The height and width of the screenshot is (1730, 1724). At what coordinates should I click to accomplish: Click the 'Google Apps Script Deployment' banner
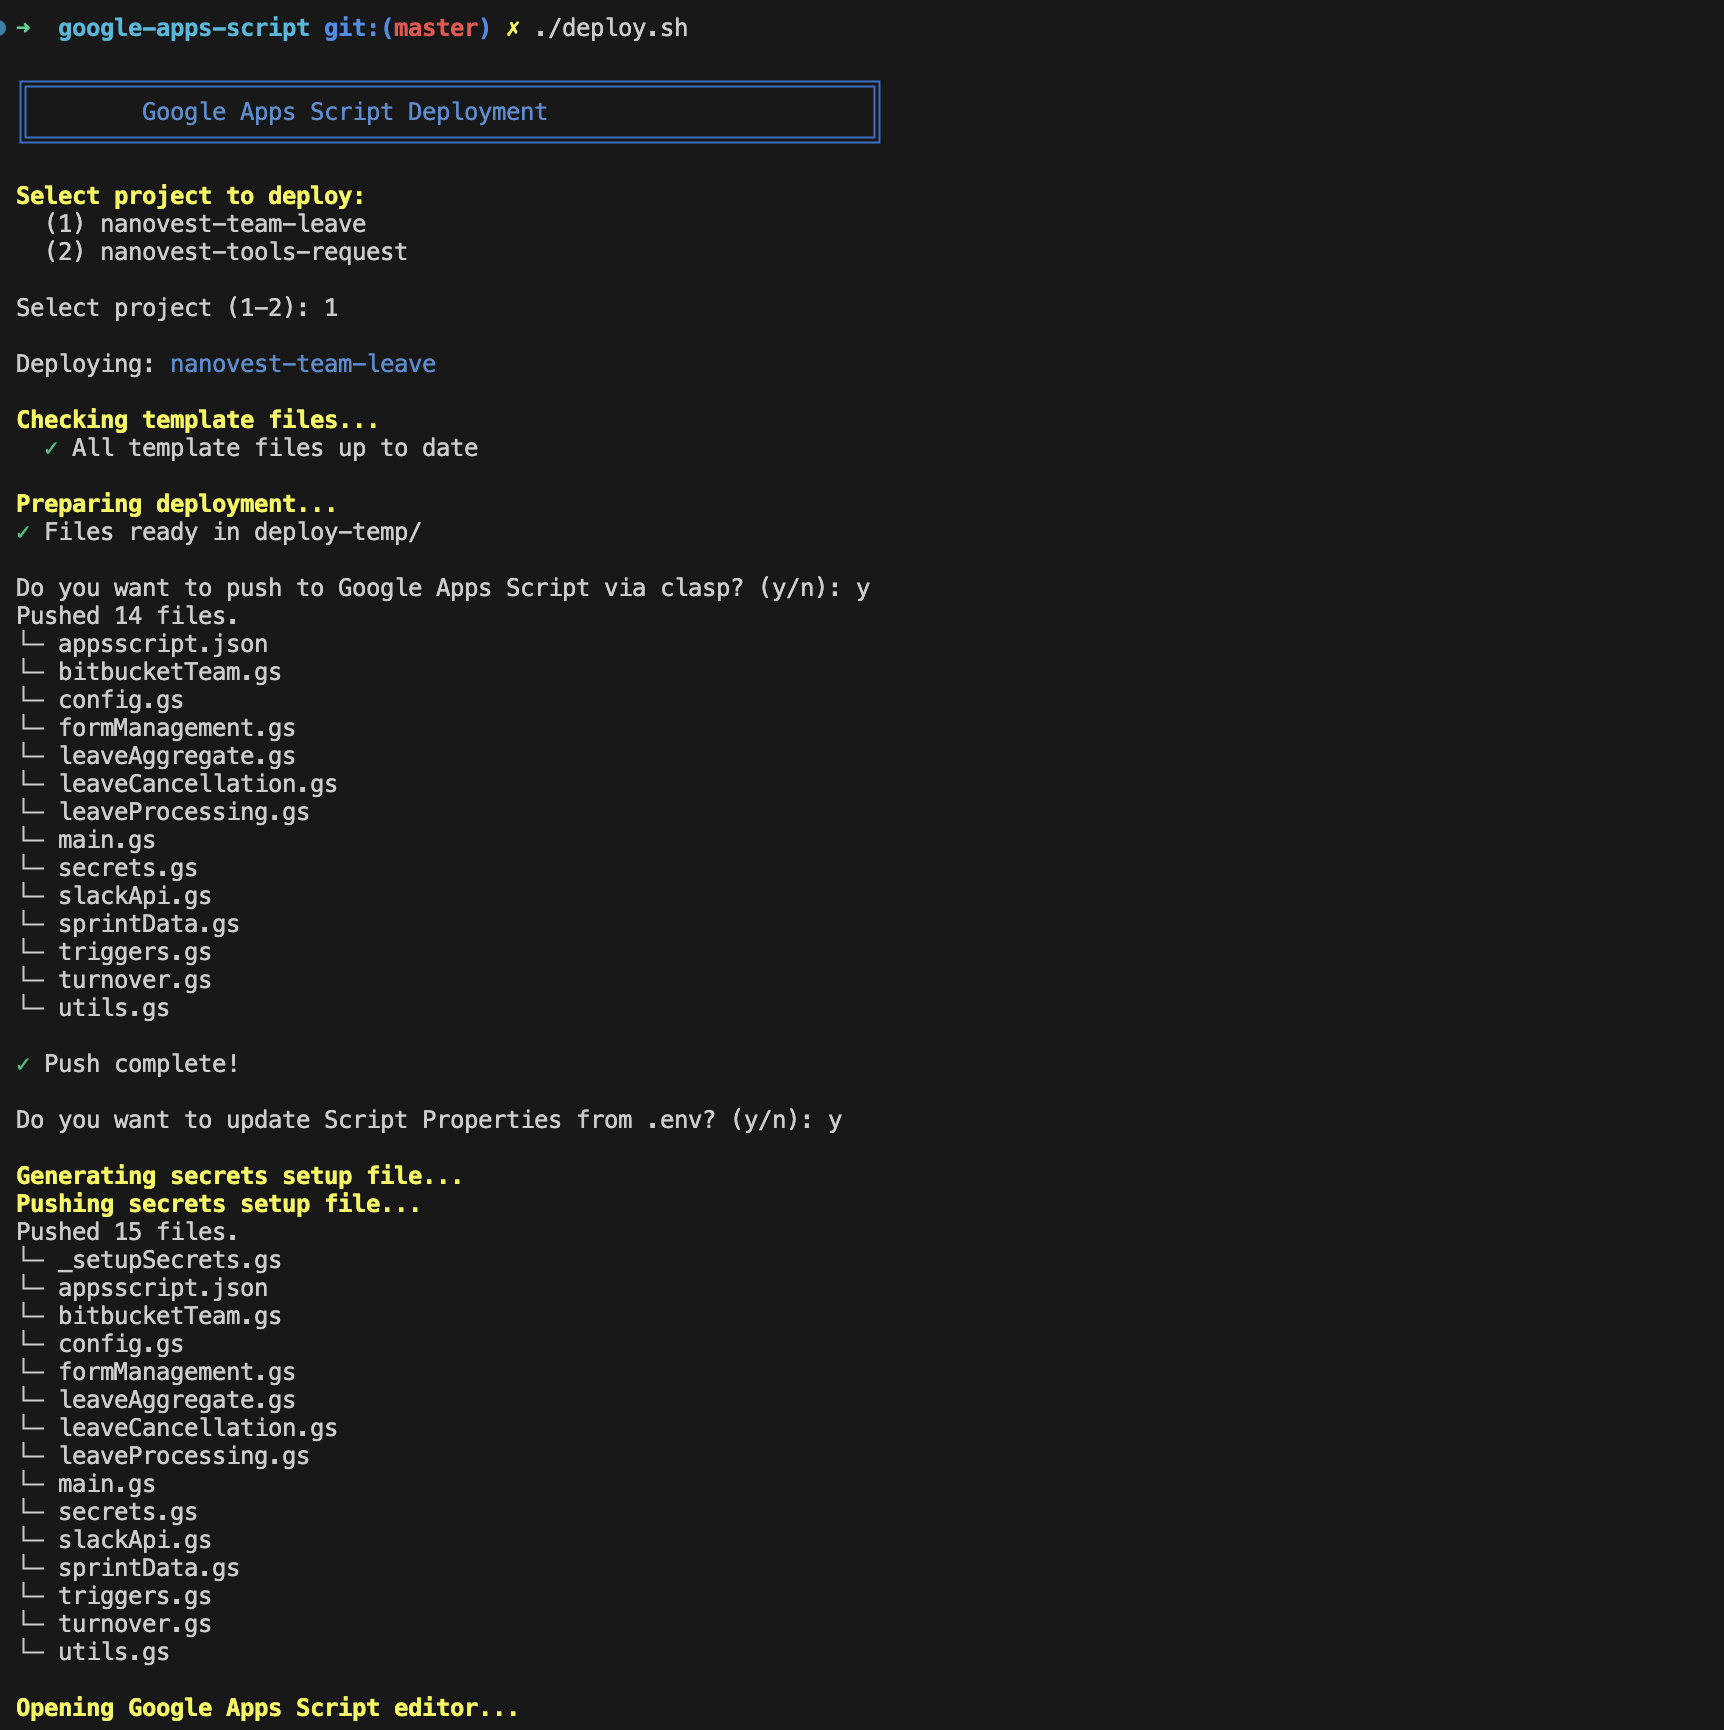click(344, 111)
